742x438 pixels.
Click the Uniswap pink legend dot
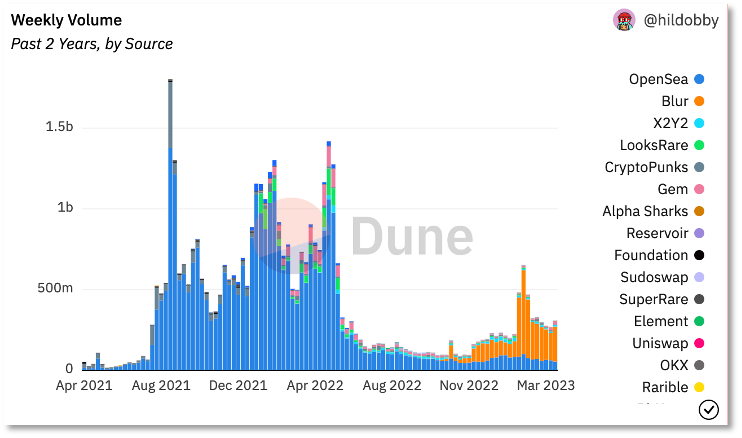[x=699, y=343]
